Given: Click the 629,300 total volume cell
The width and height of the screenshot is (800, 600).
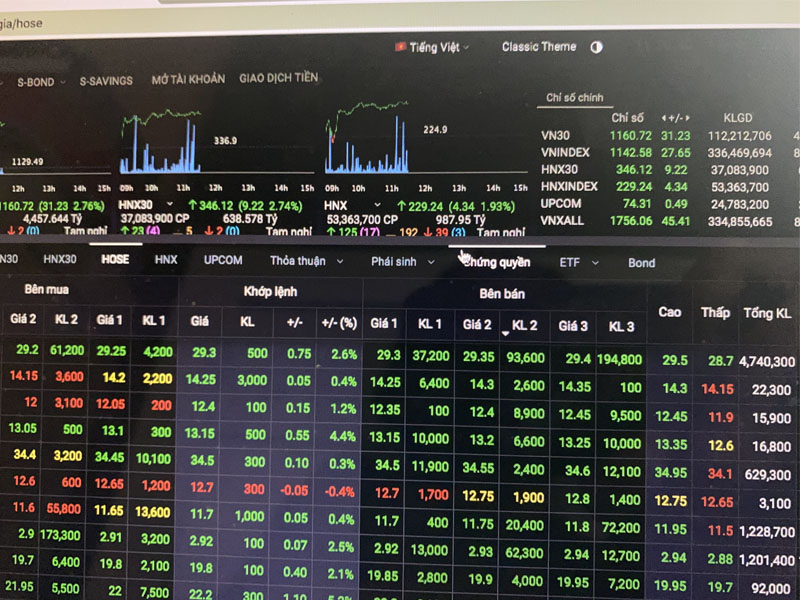Looking at the screenshot, I should click(x=767, y=475).
